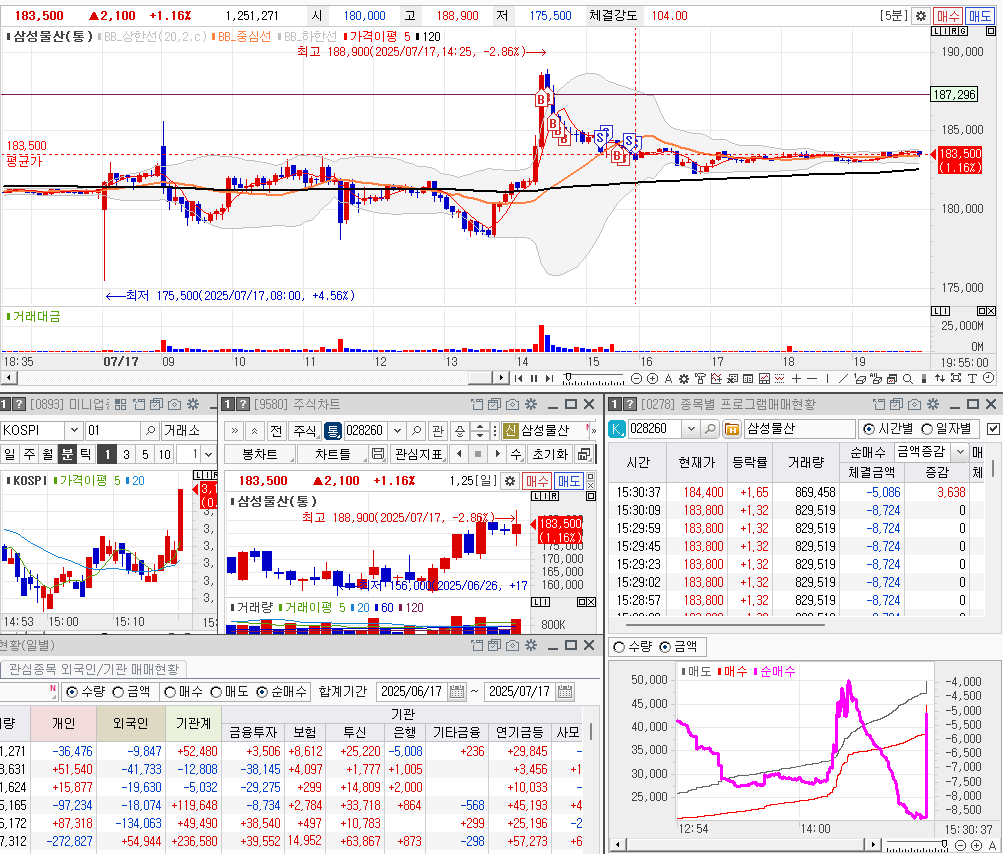1003x854 pixels.
Task: Click end date field 2025/07/17
Action: 519,692
